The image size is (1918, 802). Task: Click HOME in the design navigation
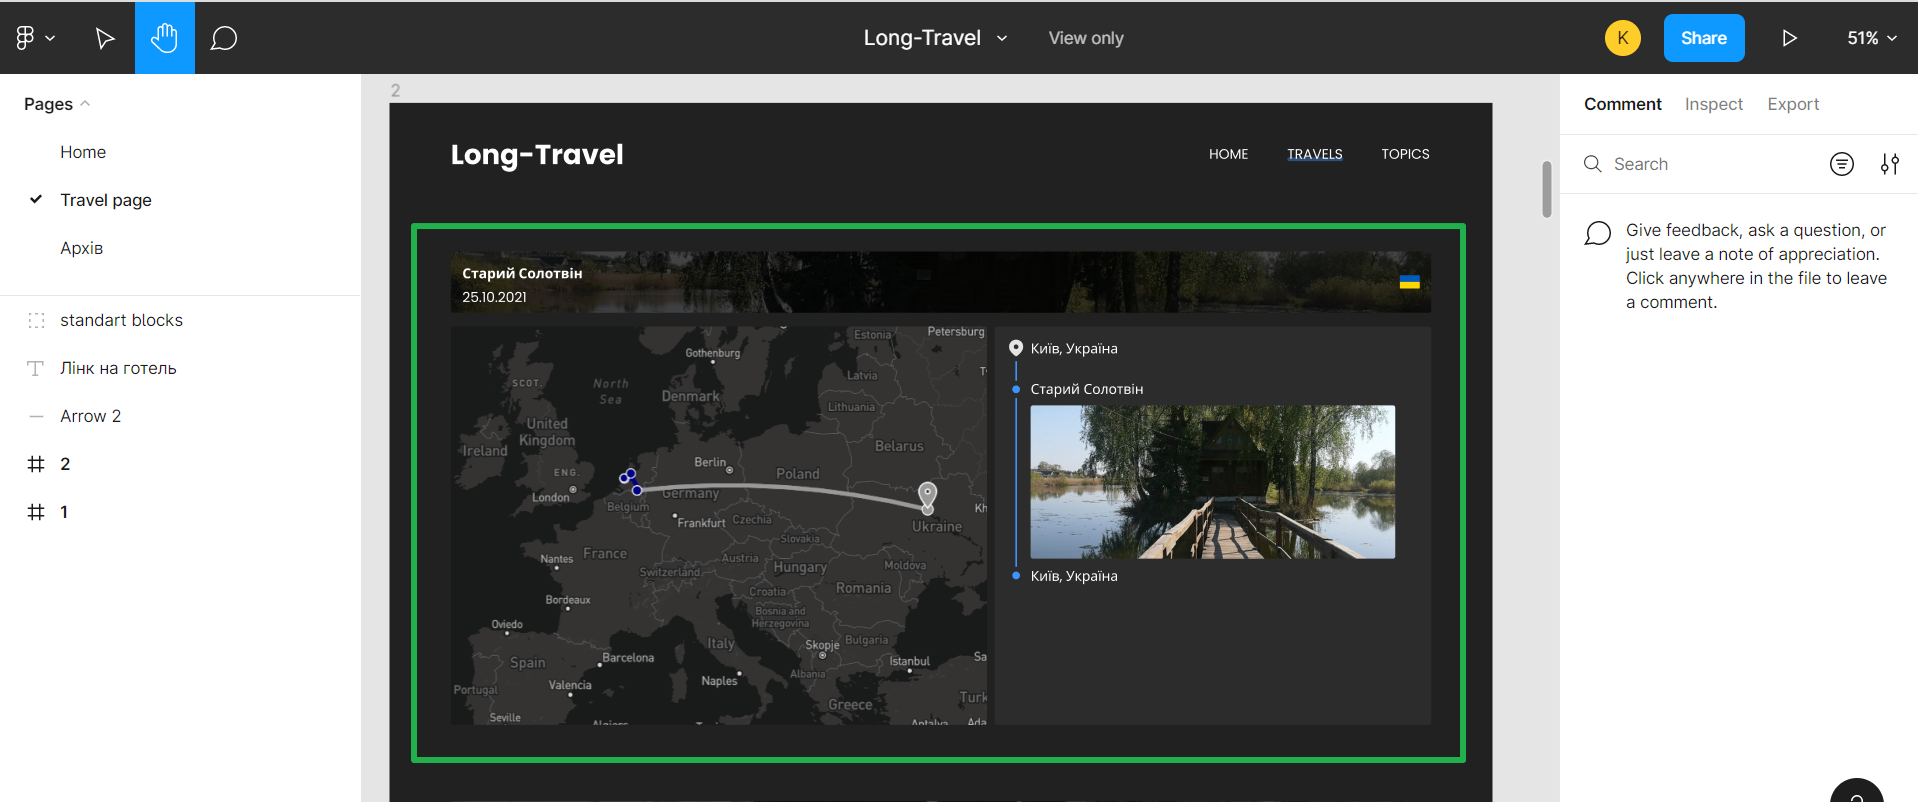pos(1228,154)
